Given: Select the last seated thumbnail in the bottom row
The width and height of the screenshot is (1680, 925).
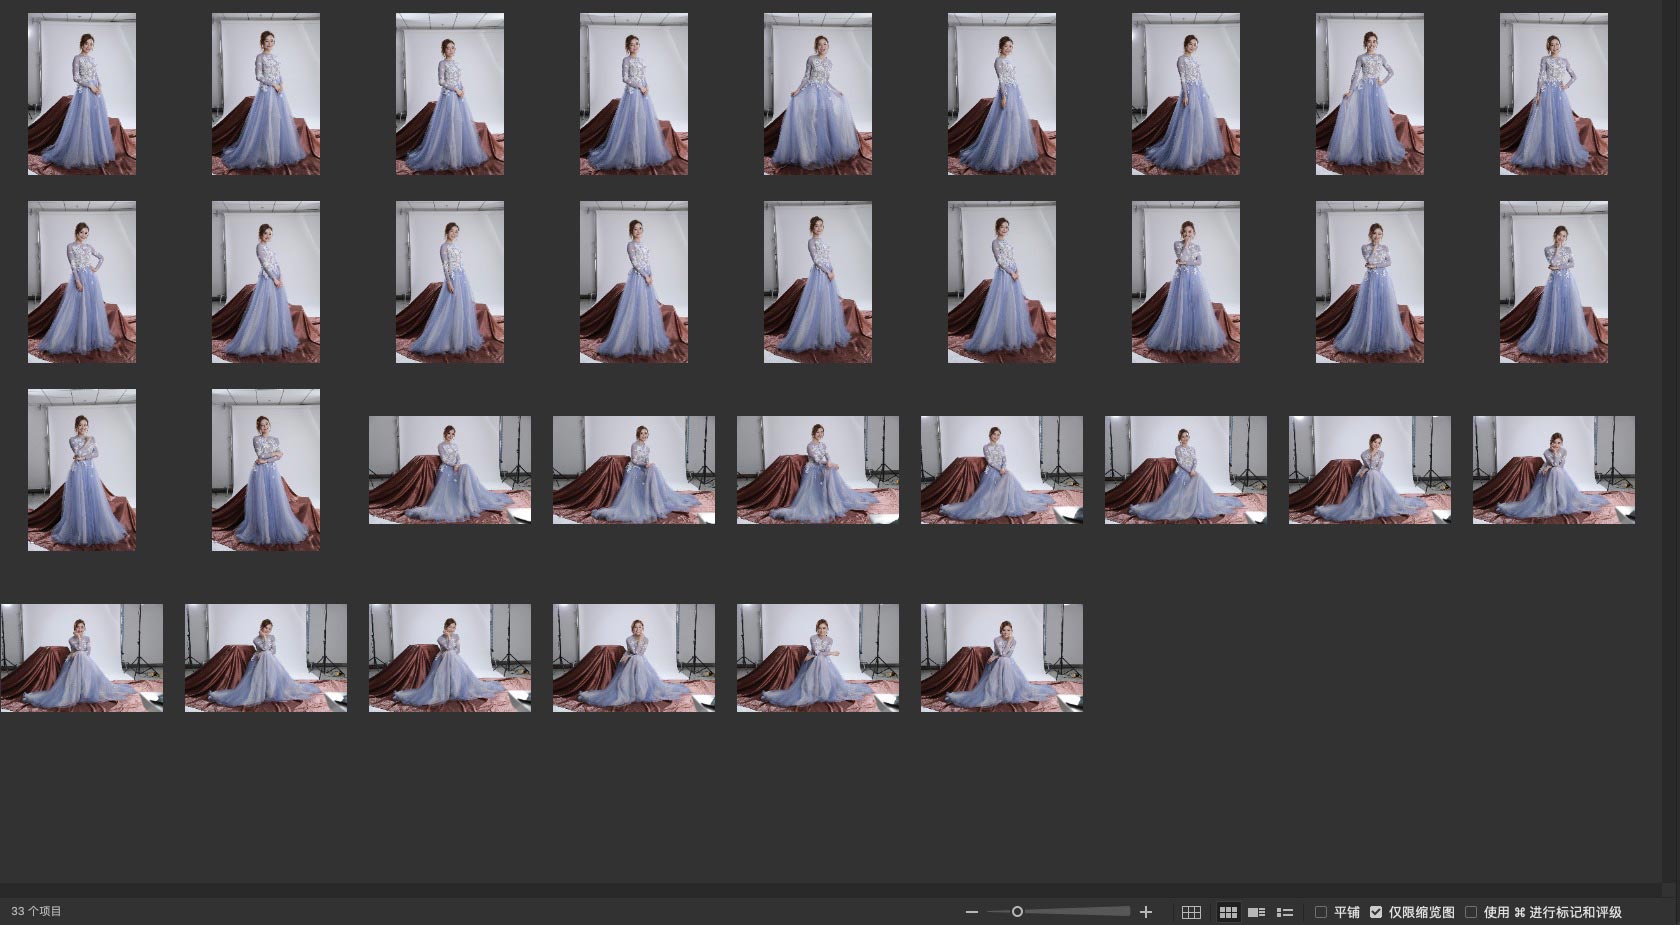Looking at the screenshot, I should (1001, 658).
